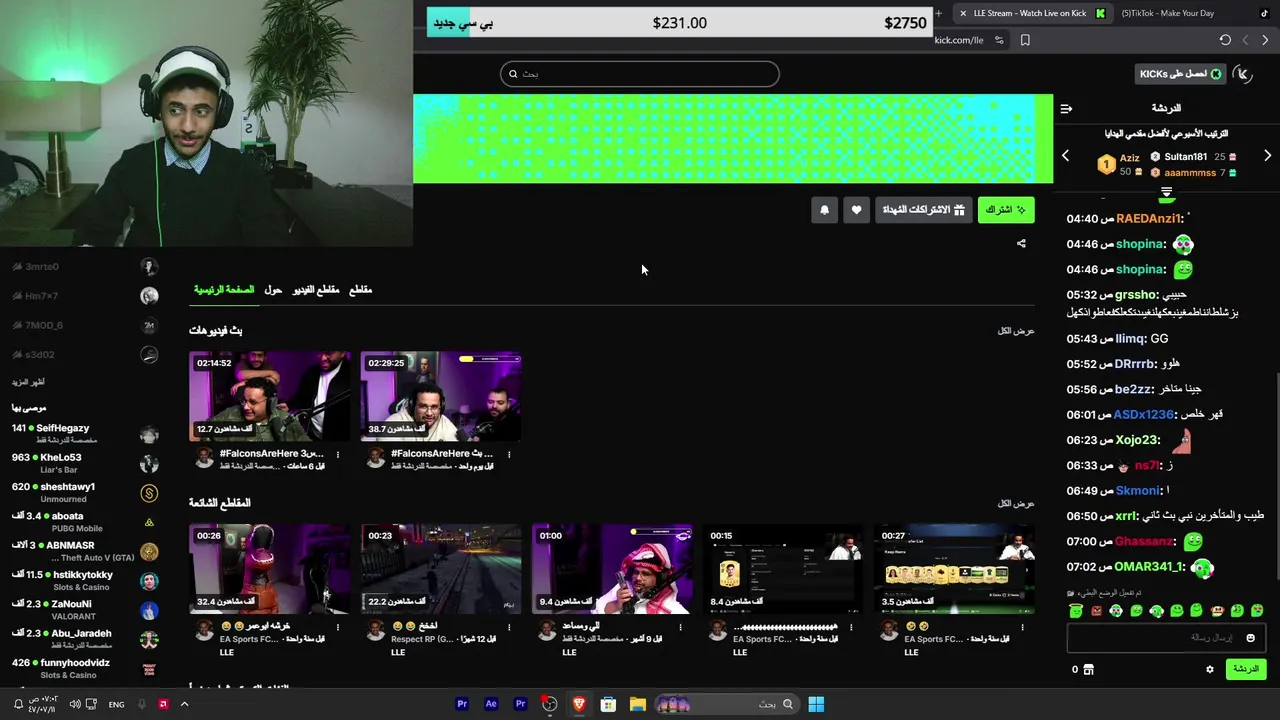Screen dimensions: 1280x720
Task: Play the 00:27 clip thumbnail
Action: point(955,569)
